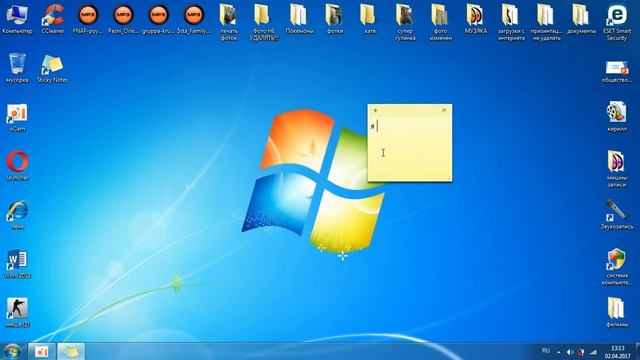Select the система компьюте... shield shortcut
Viewport: 640px width, 360px height.
617,267
